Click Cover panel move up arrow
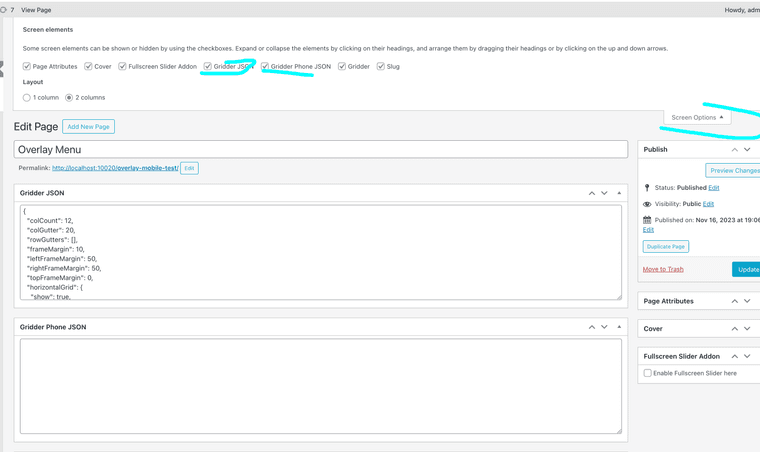This screenshot has height=452, width=760. coord(734,328)
